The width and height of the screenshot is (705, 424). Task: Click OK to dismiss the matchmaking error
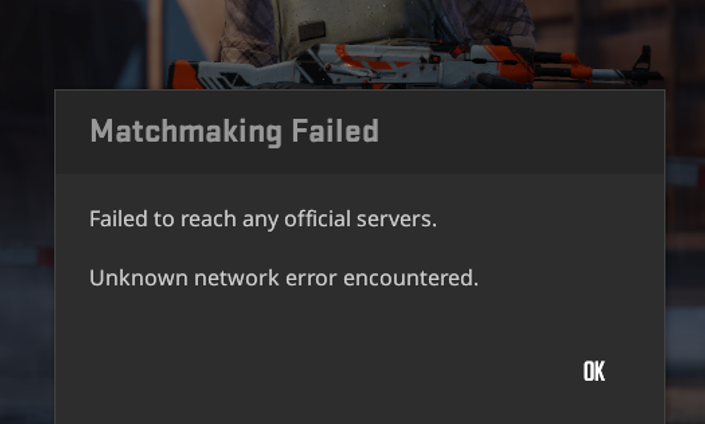coord(594,371)
